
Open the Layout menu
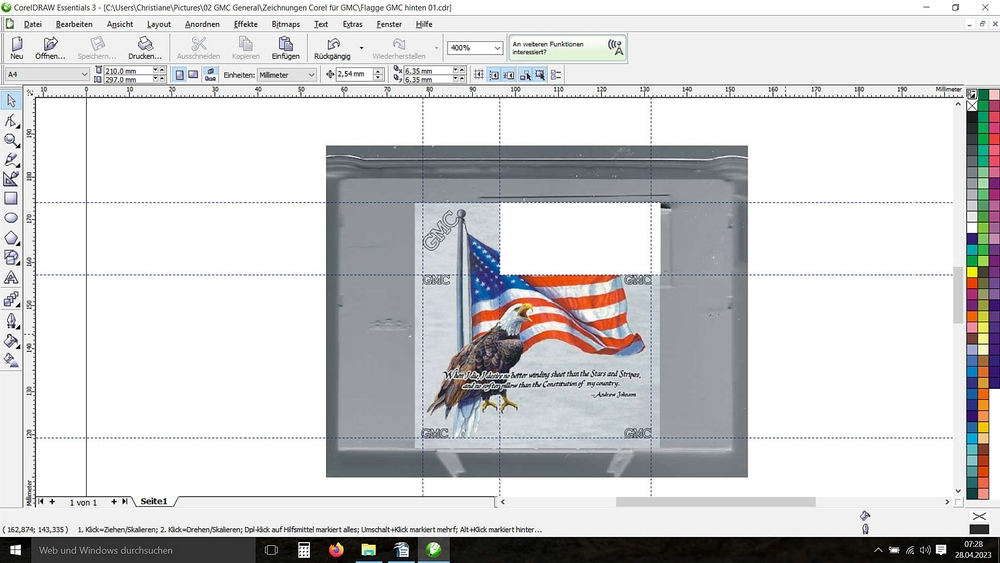tap(159, 24)
